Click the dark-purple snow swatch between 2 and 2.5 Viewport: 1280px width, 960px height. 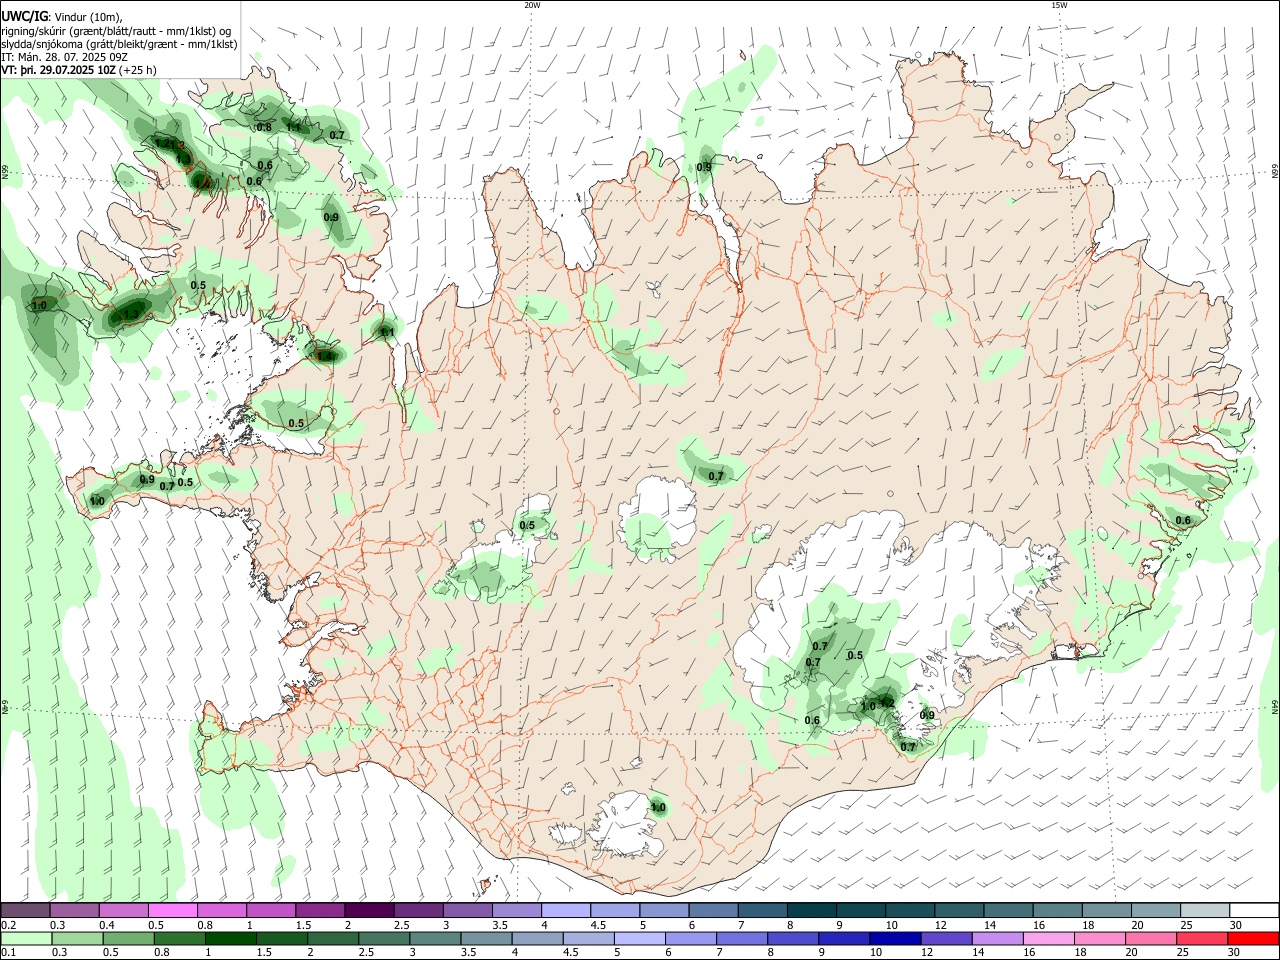tap(369, 911)
